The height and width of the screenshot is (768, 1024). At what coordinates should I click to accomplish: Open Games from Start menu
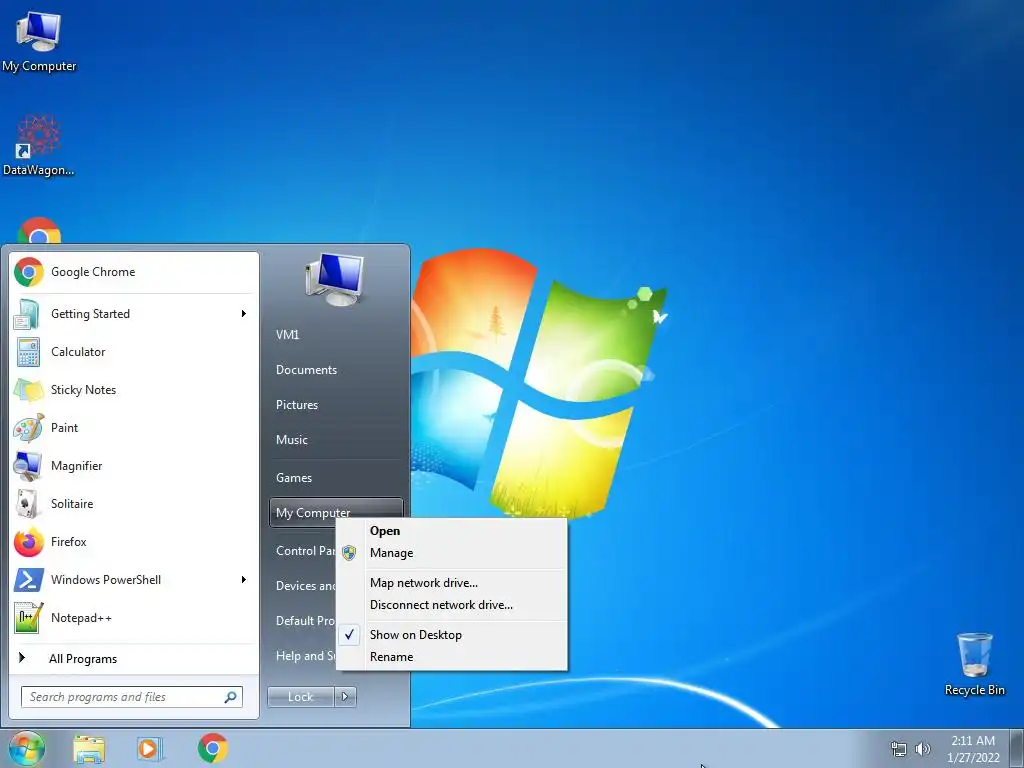(294, 477)
